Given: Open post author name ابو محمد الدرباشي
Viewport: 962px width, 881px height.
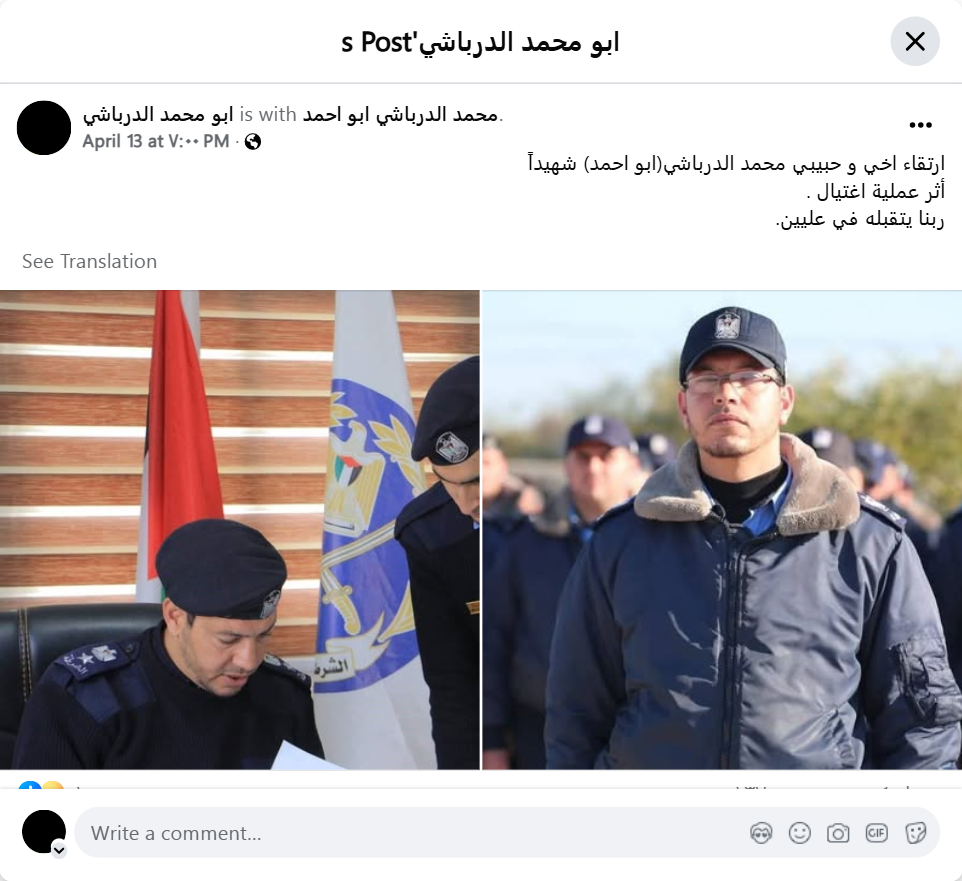Looking at the screenshot, I should (158, 115).
